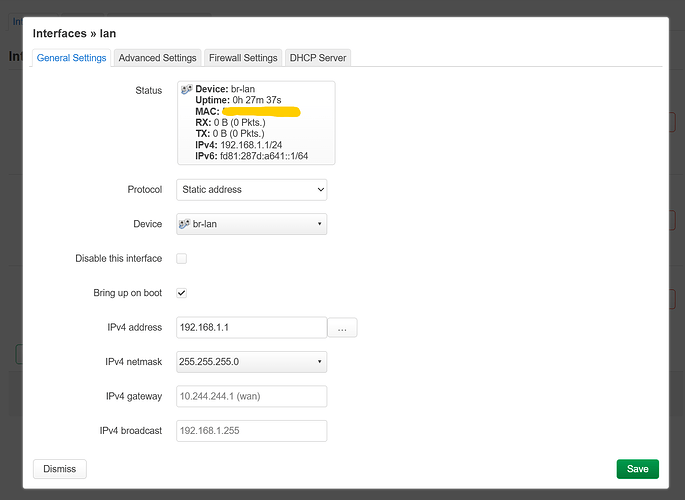Go to the DHCP Server tab
Image resolution: width=685 pixels, height=500 pixels.
(318, 58)
